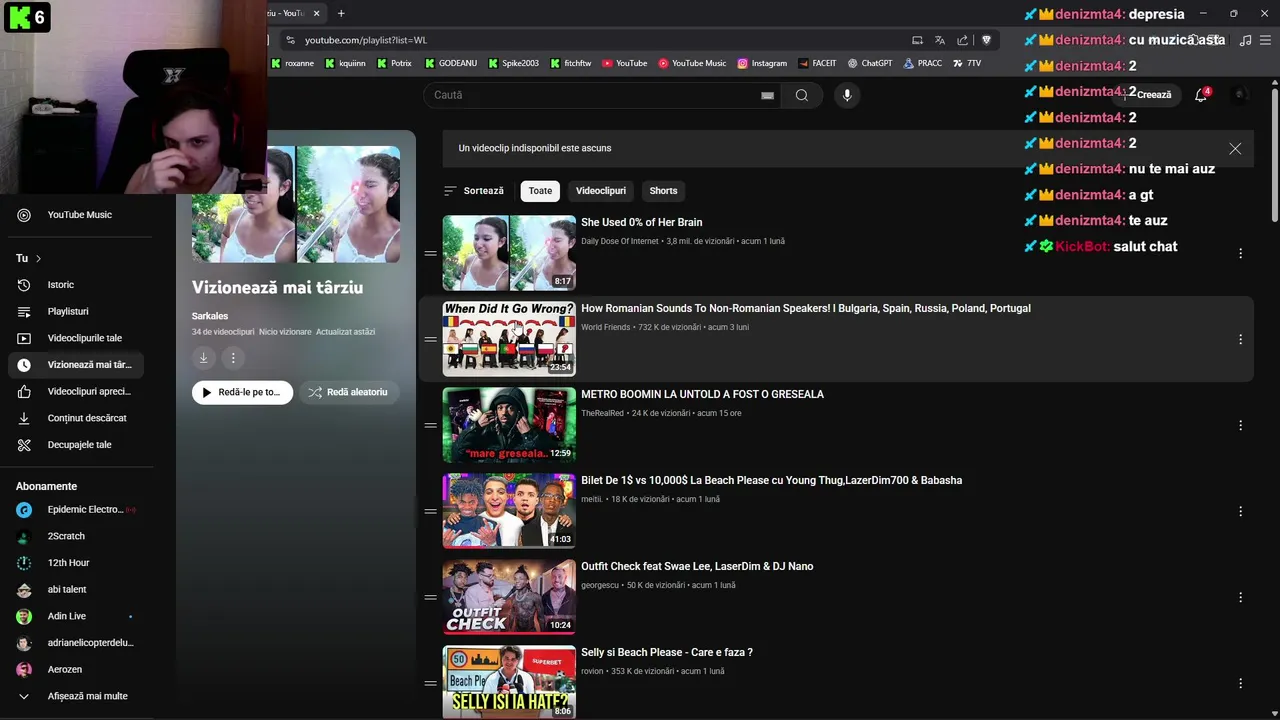Open the roxanne Kick bookmark
The image size is (1280, 720).
click(292, 63)
